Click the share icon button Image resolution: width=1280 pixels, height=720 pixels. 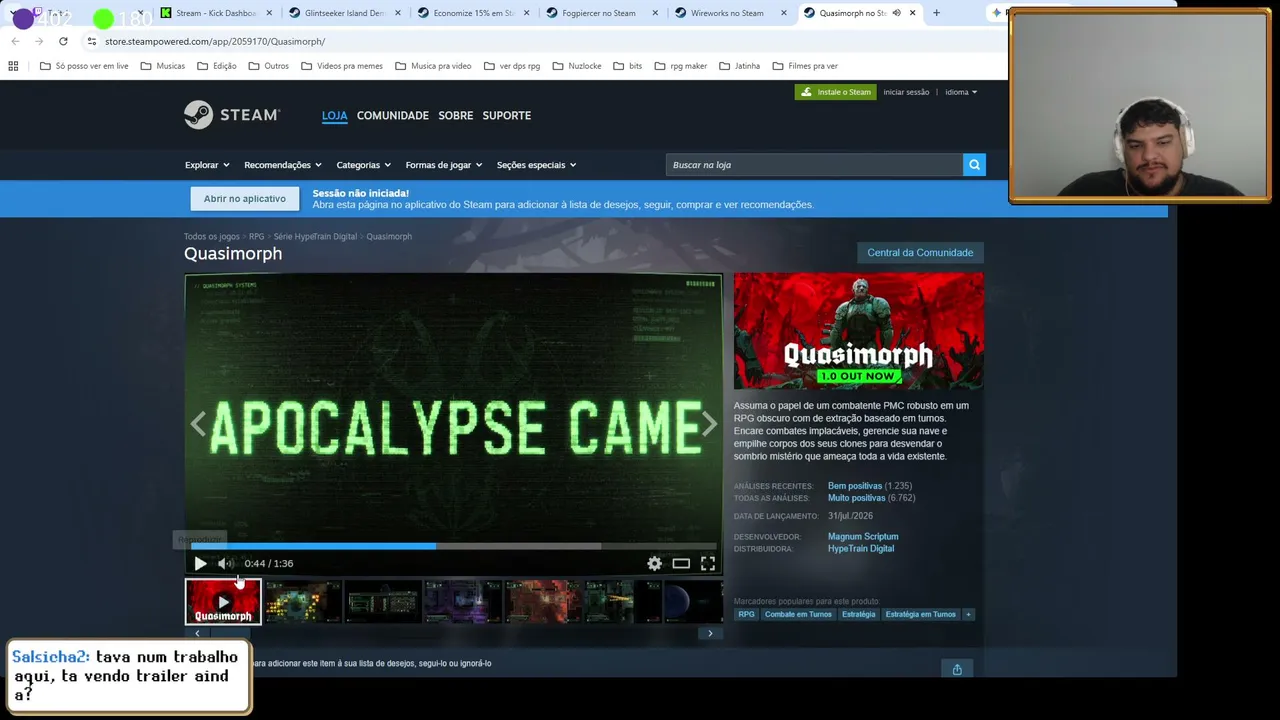click(x=957, y=669)
